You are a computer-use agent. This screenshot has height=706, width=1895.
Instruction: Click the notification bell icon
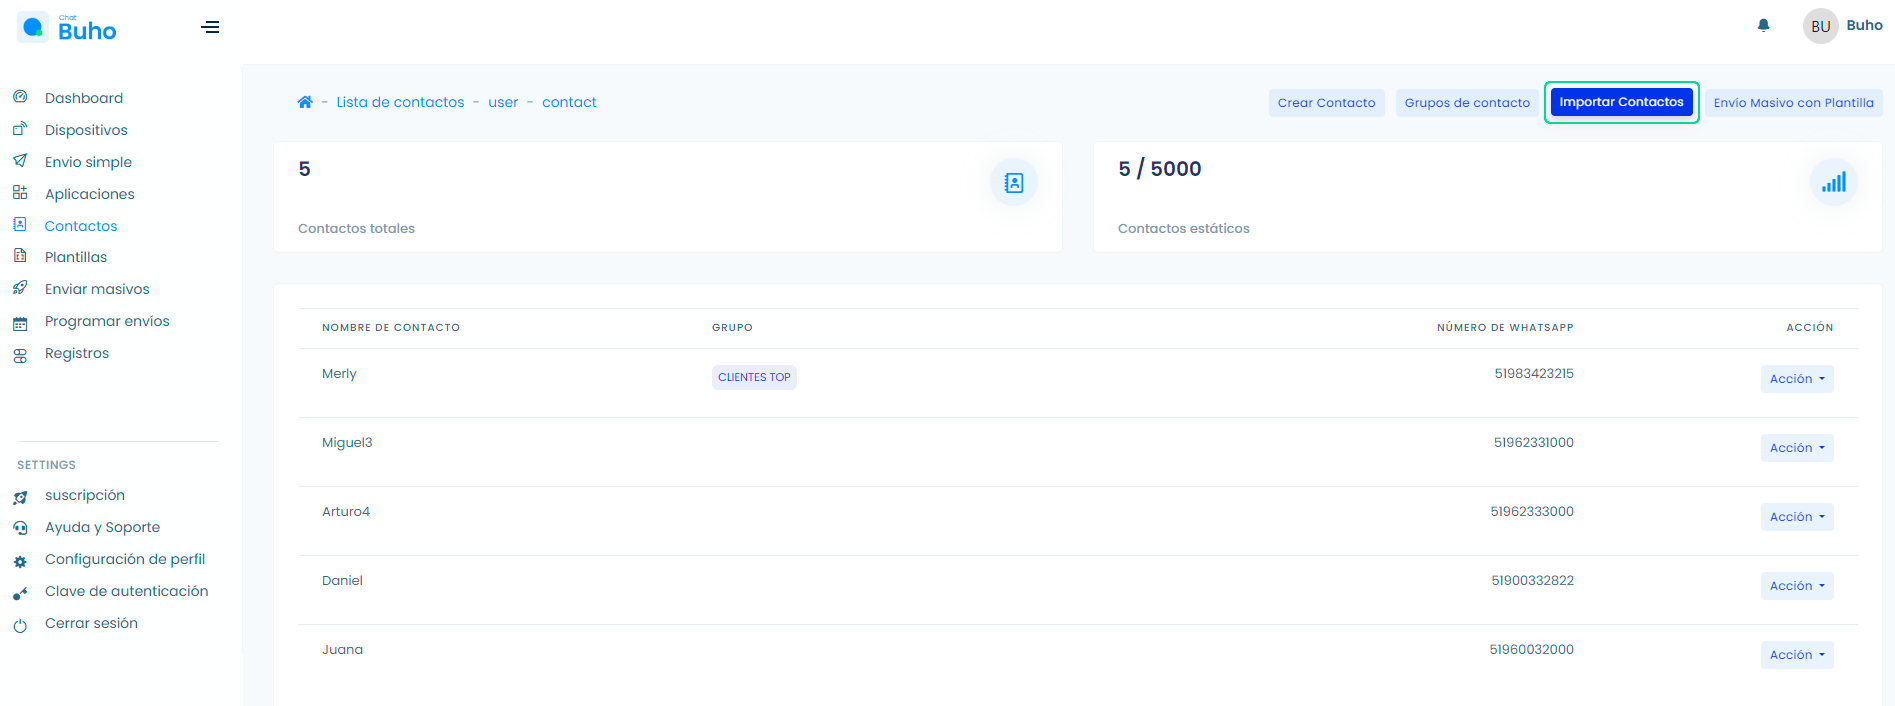1763,26
